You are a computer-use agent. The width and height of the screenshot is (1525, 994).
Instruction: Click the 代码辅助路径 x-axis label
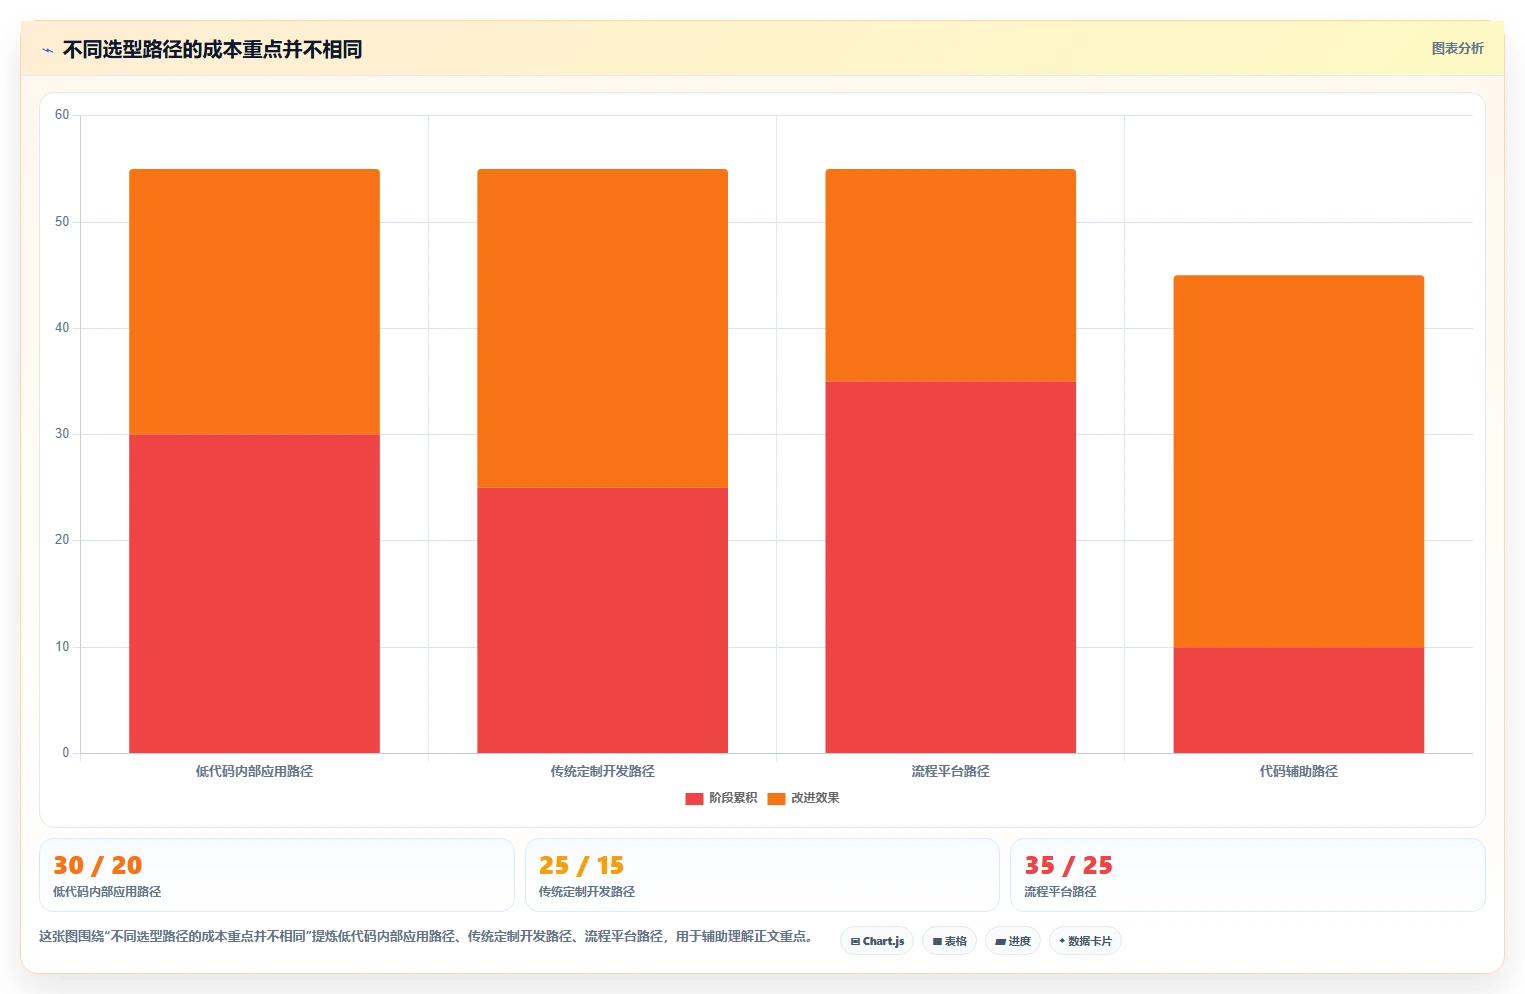1298,771
